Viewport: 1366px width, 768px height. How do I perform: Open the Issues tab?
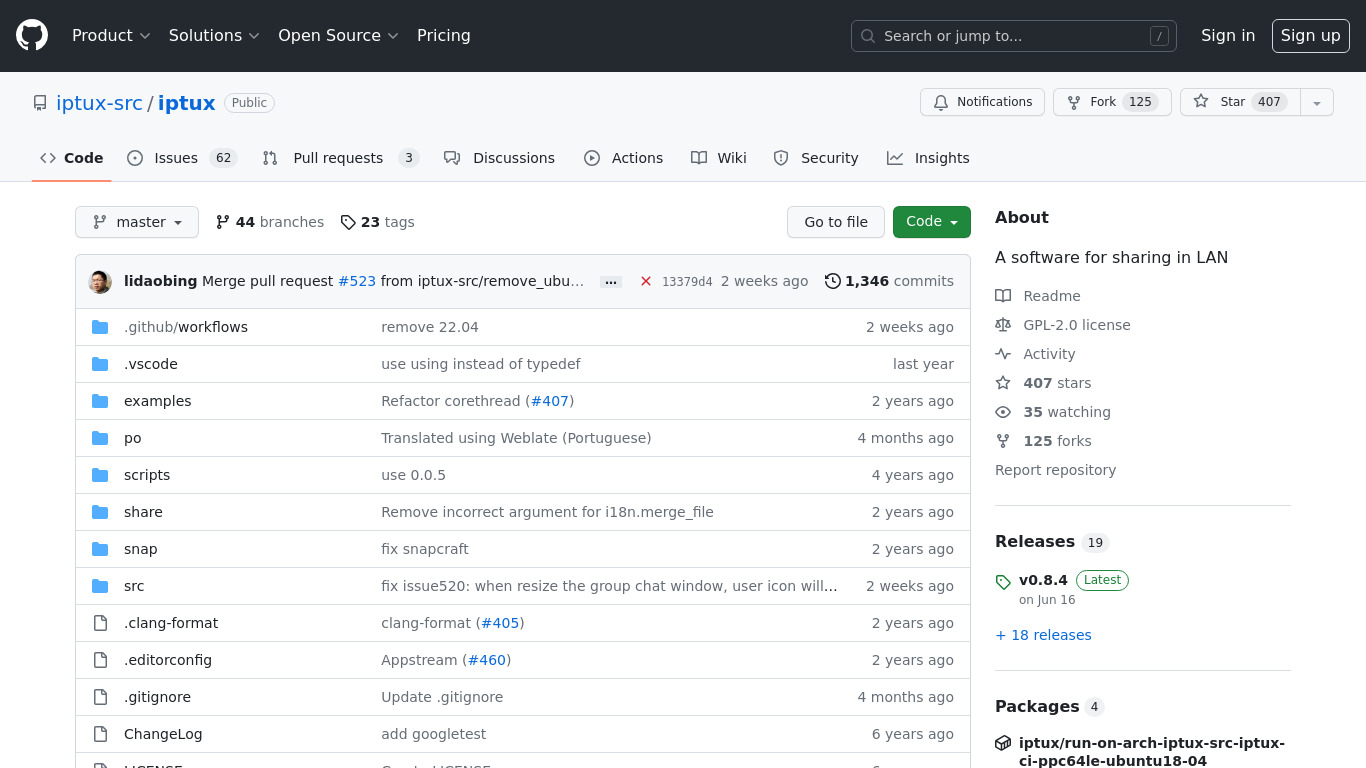pyautogui.click(x=182, y=158)
